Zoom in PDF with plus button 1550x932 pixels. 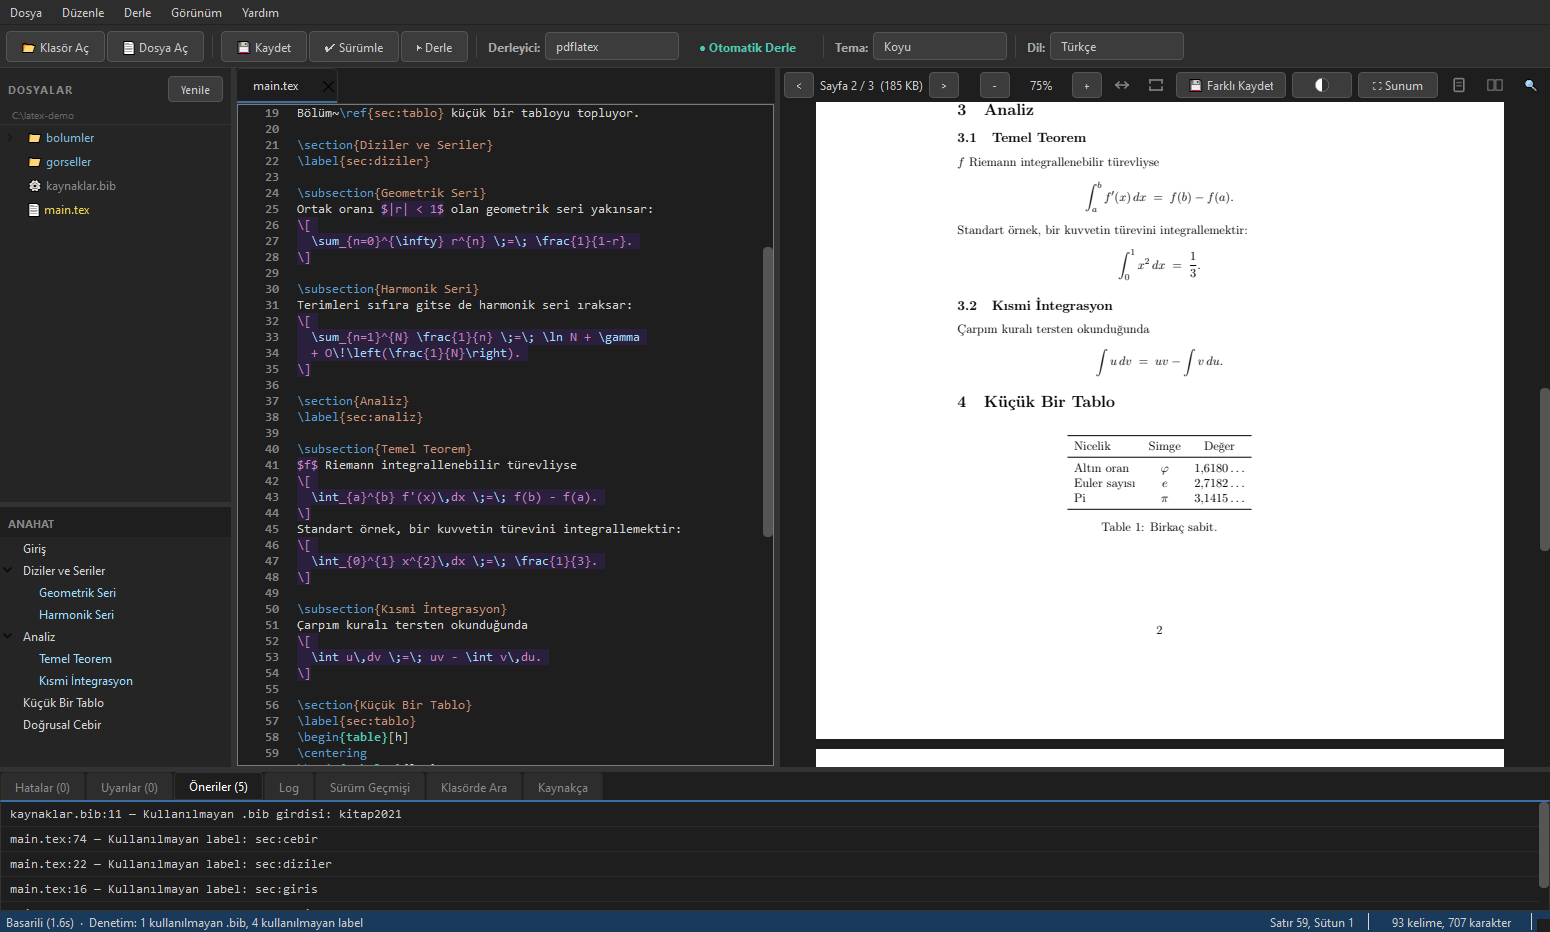[1087, 86]
